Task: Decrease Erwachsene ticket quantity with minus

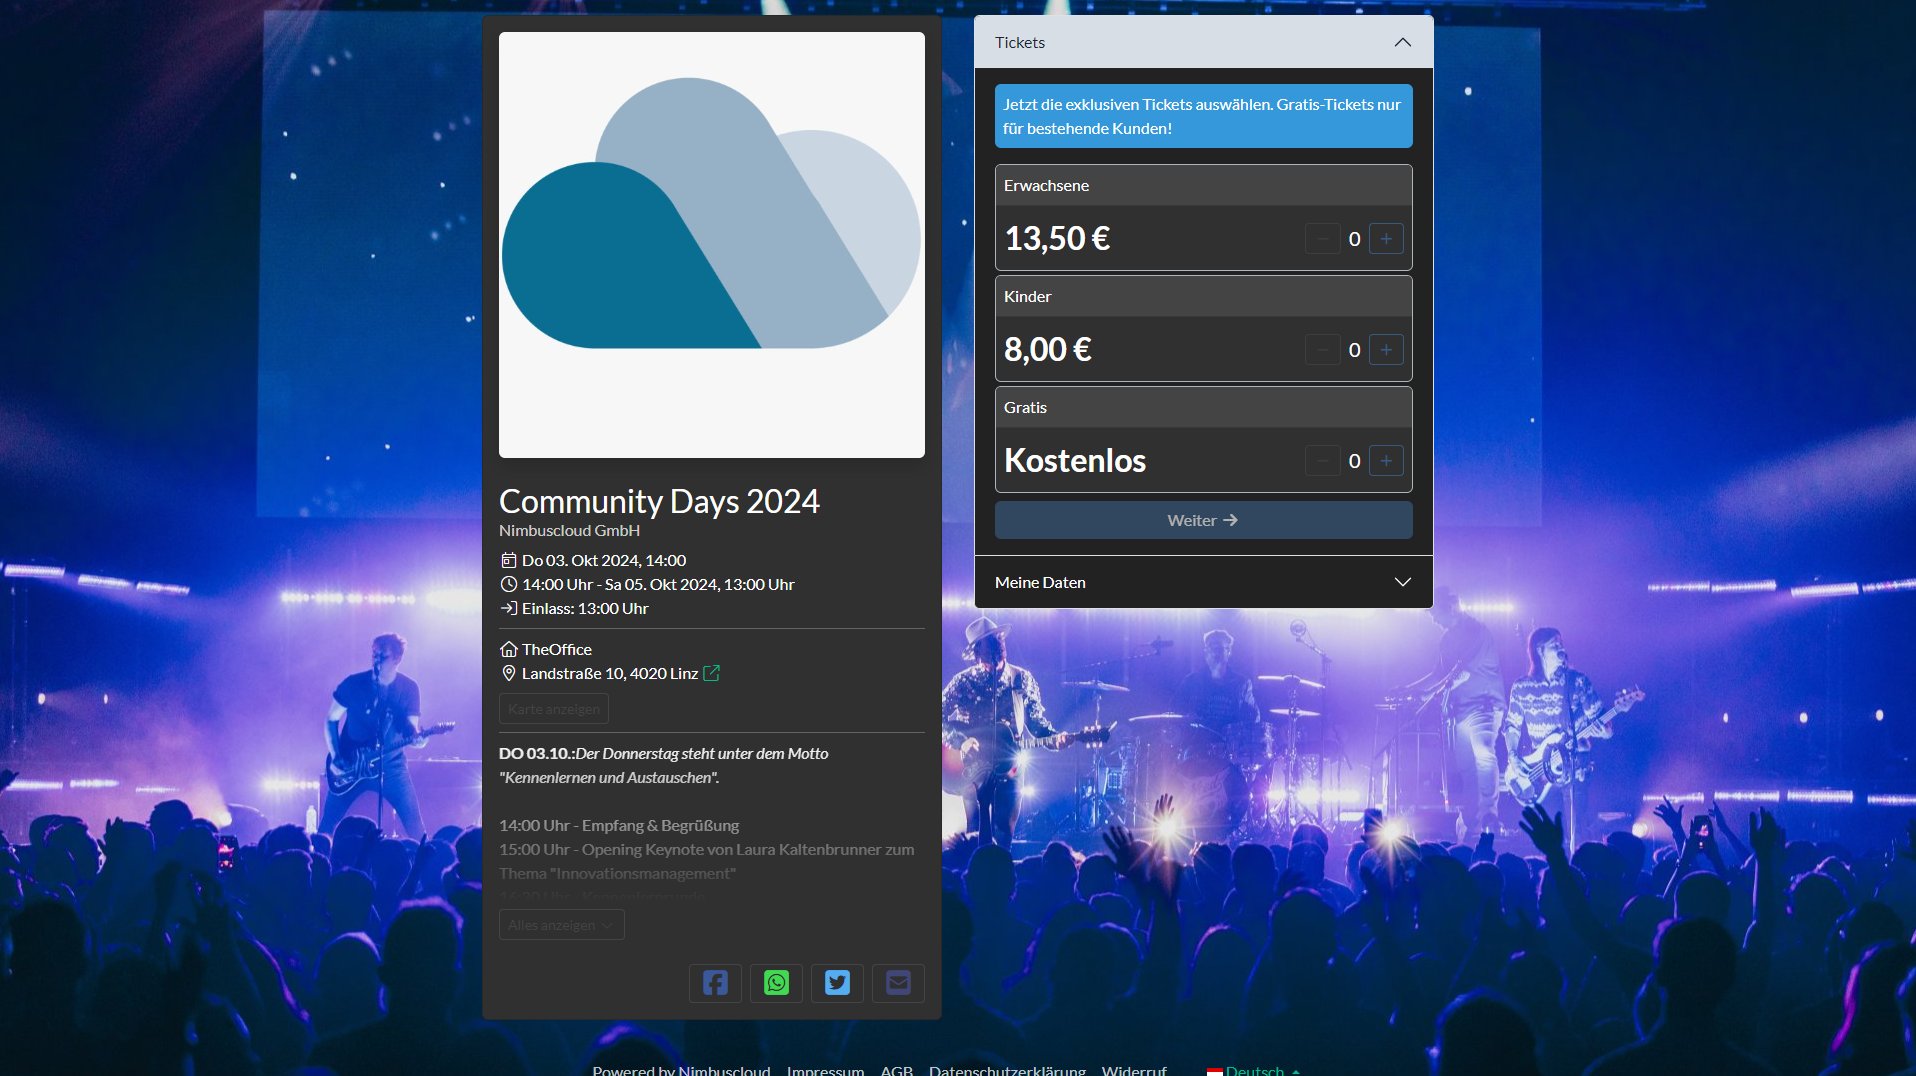Action: 1322,239
